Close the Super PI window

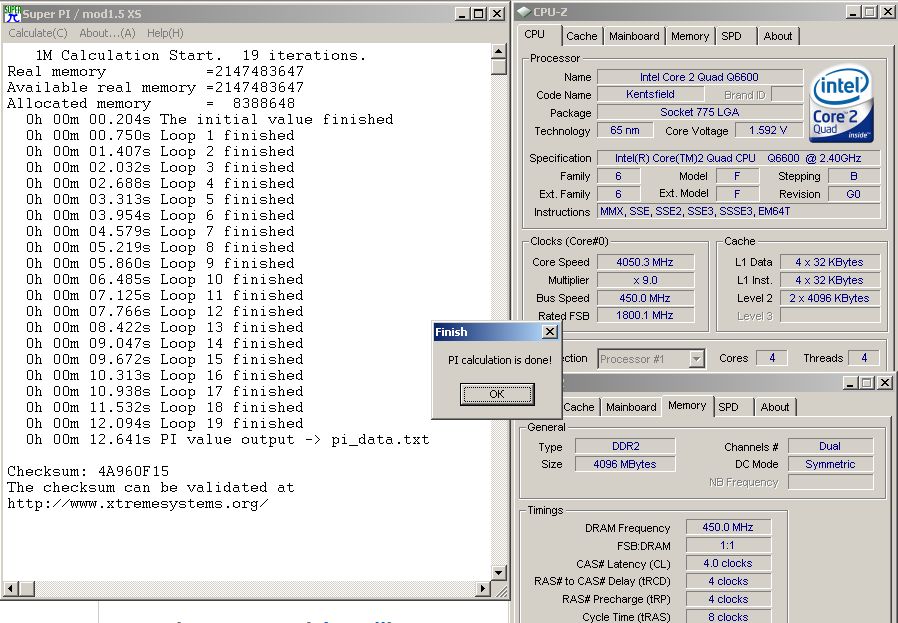497,14
